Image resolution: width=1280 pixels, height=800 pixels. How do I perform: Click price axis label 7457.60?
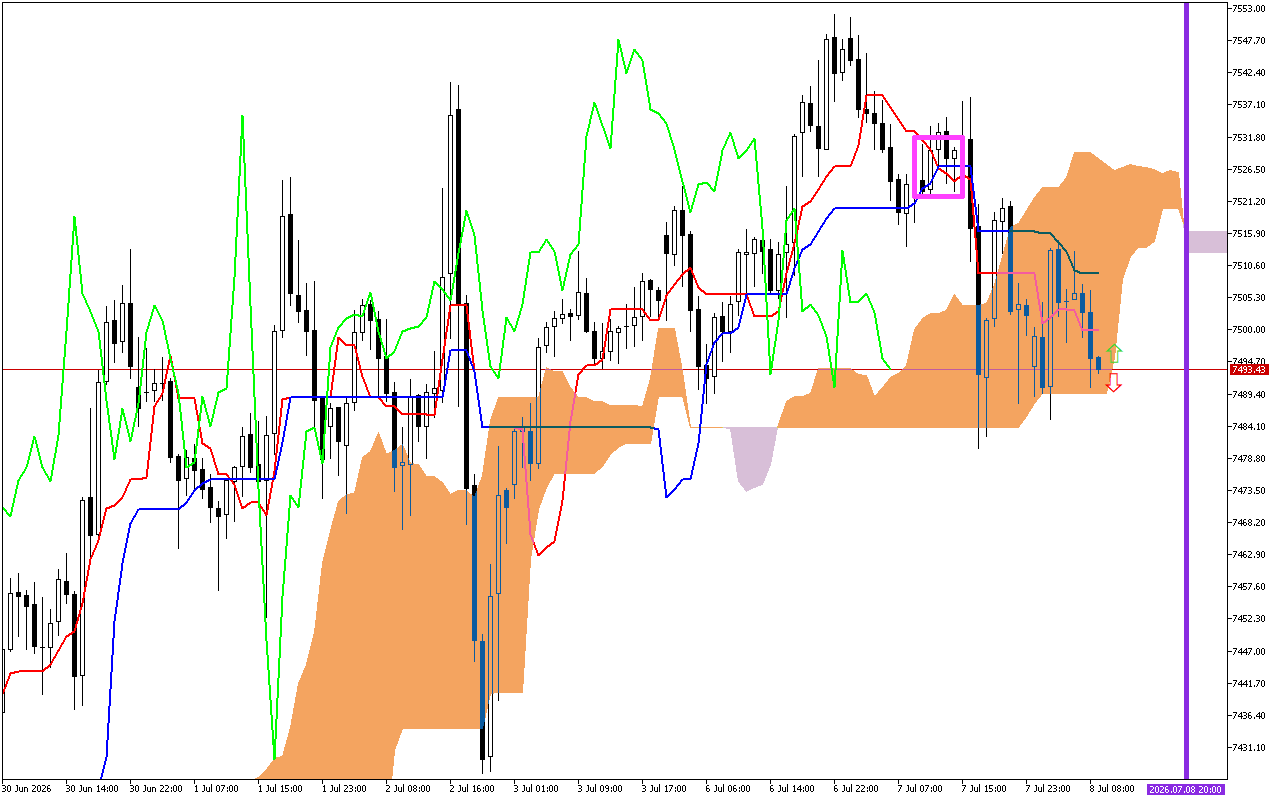1247,586
